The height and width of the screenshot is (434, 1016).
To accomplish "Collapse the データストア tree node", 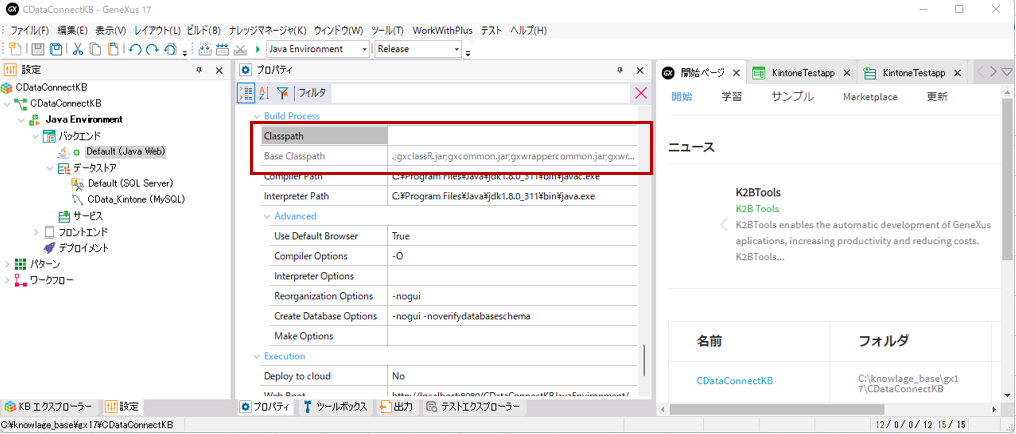I will [50, 168].
